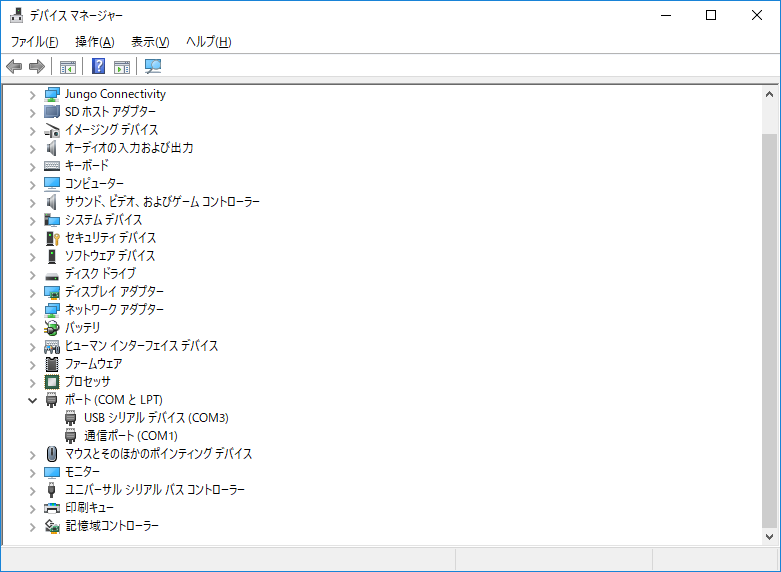Expand the ネットワーク アダプター node
The image size is (781, 572).
tap(32, 310)
